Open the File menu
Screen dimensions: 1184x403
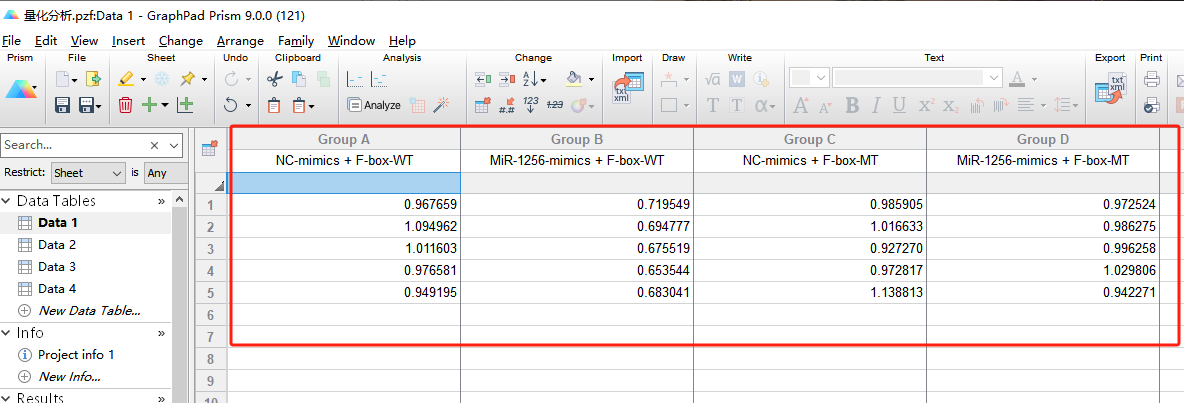[x=11, y=41]
